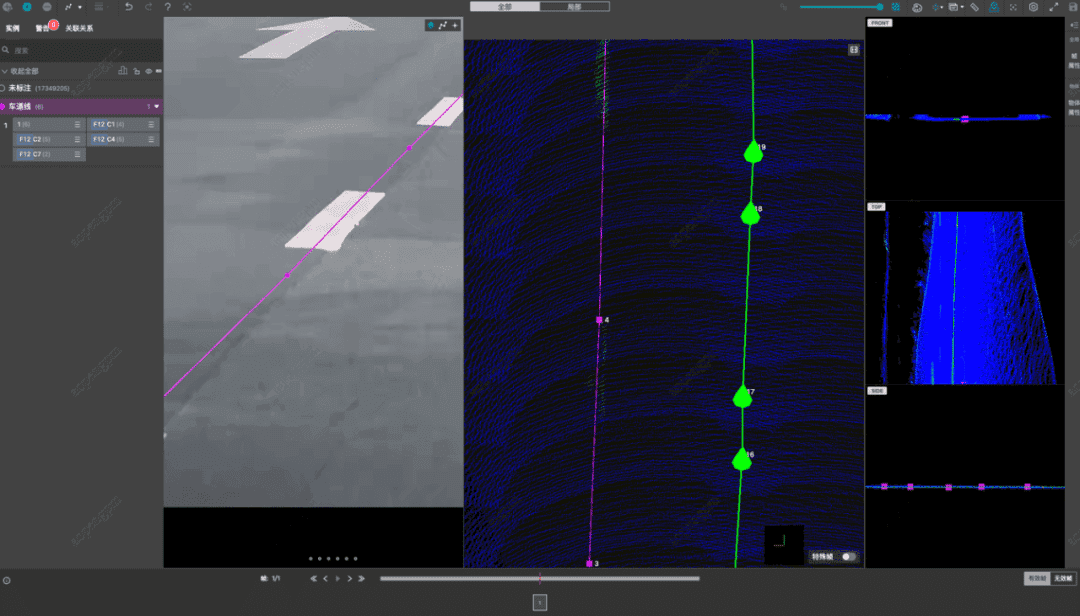1080x616 pixels.
Task: Toggle visibility eye icon in object list
Action: (x=148, y=71)
